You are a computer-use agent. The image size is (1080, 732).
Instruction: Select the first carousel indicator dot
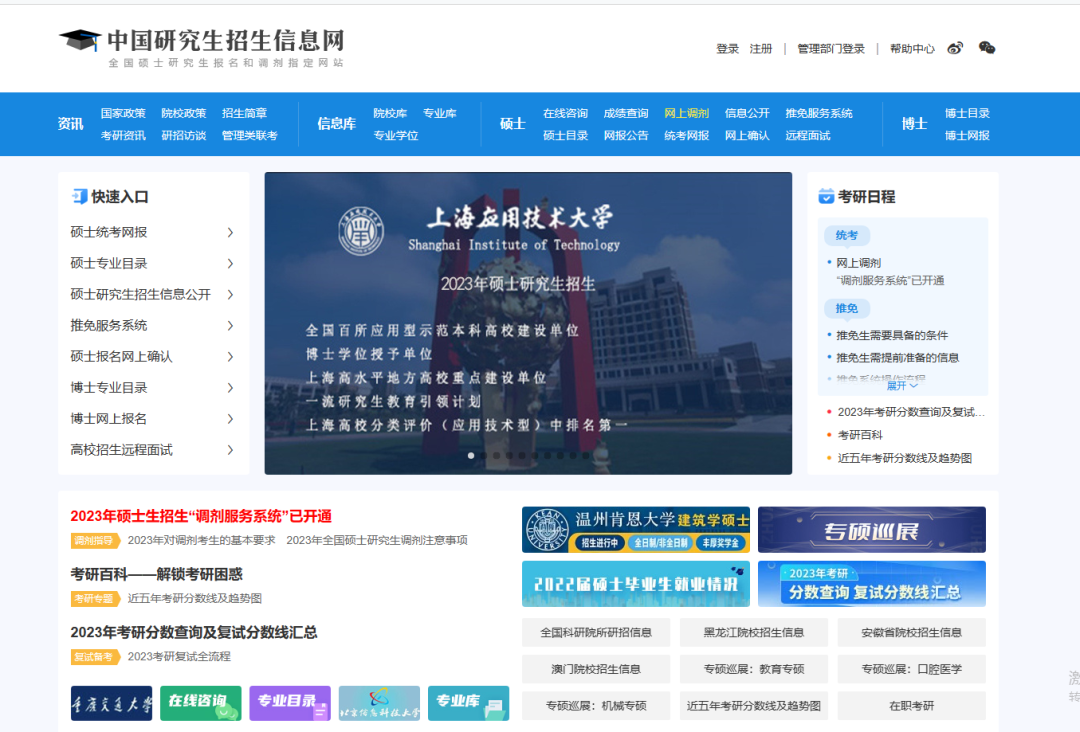pyautogui.click(x=471, y=455)
